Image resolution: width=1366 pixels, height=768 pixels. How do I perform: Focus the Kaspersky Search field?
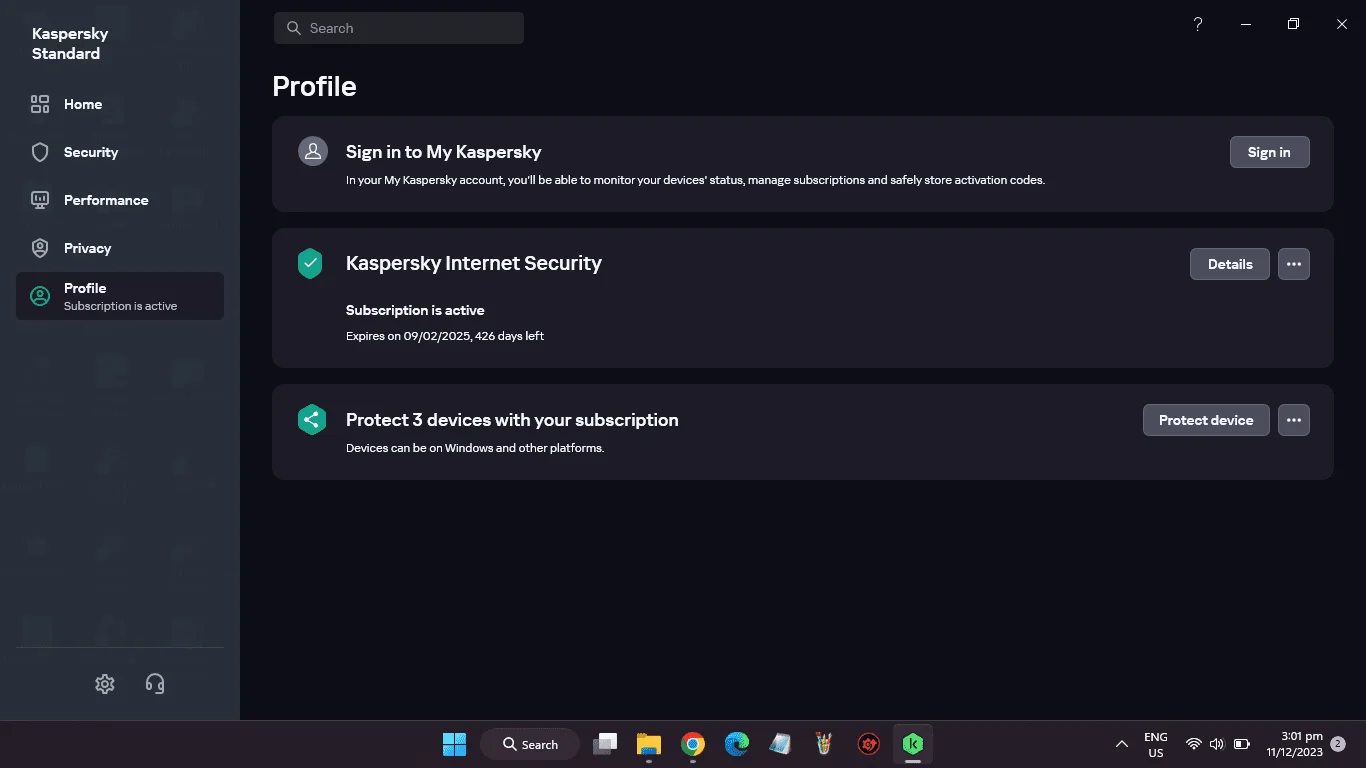399,28
